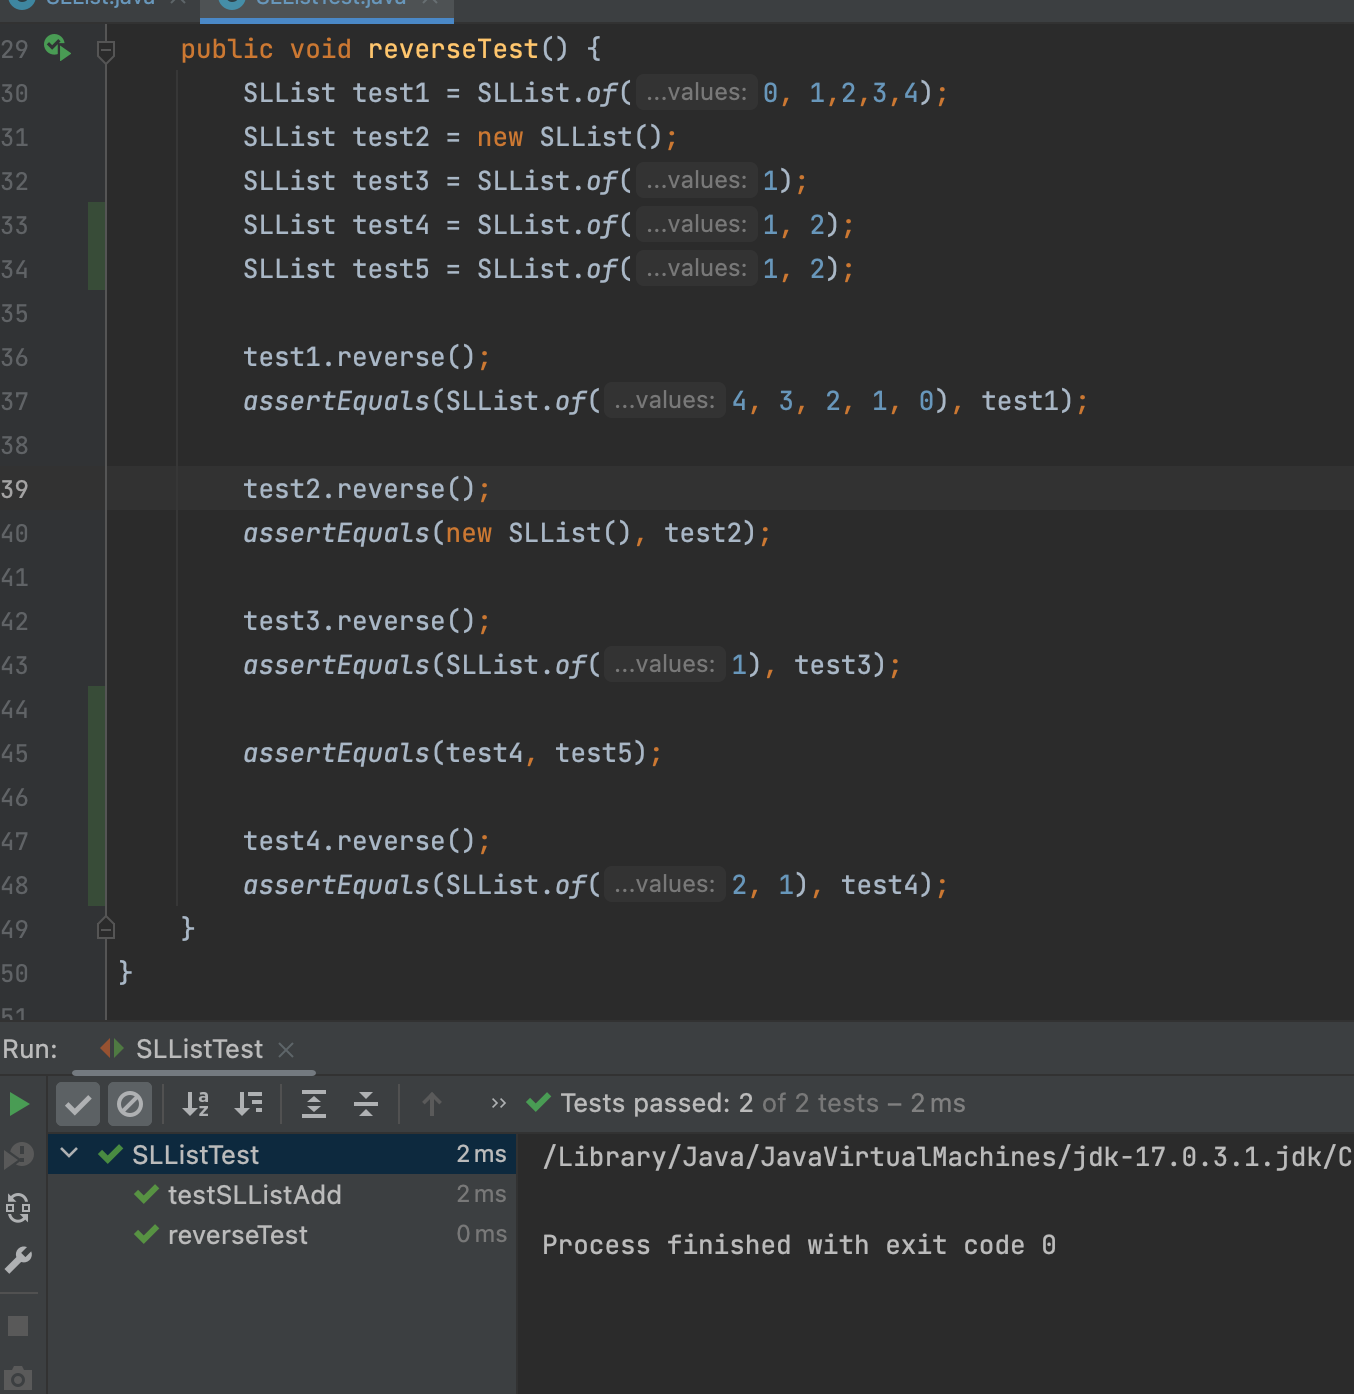Collapse all test results in tree
This screenshot has width=1354, height=1394.
pos(366,1104)
